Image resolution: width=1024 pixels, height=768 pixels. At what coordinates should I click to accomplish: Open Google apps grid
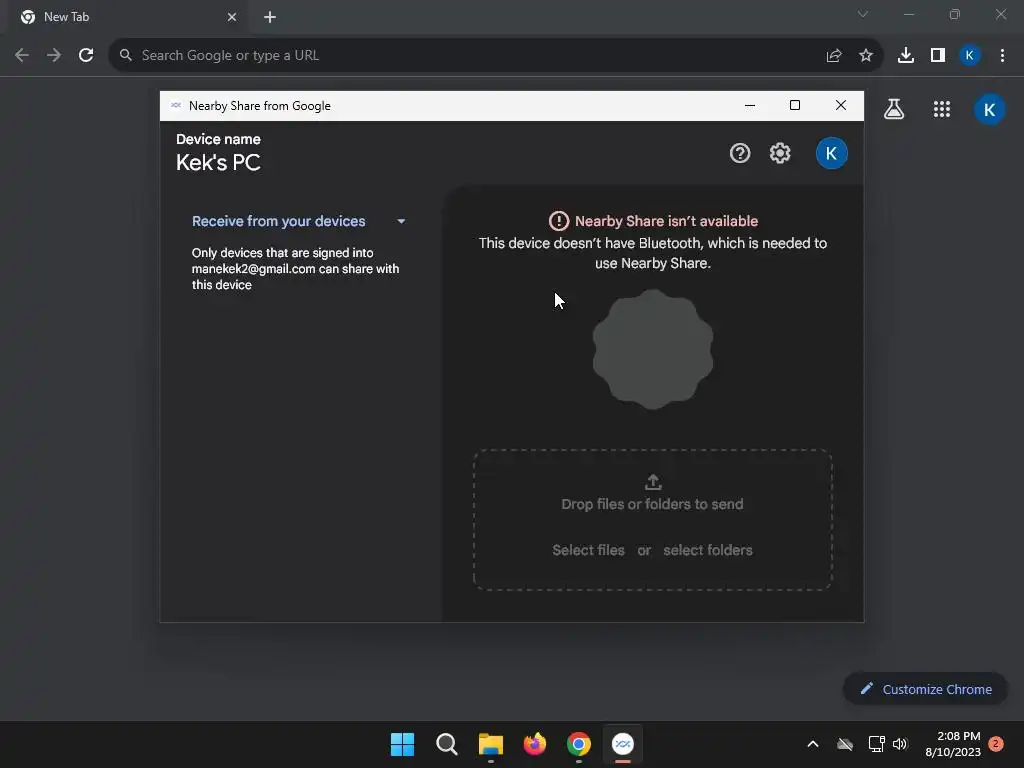(x=942, y=109)
